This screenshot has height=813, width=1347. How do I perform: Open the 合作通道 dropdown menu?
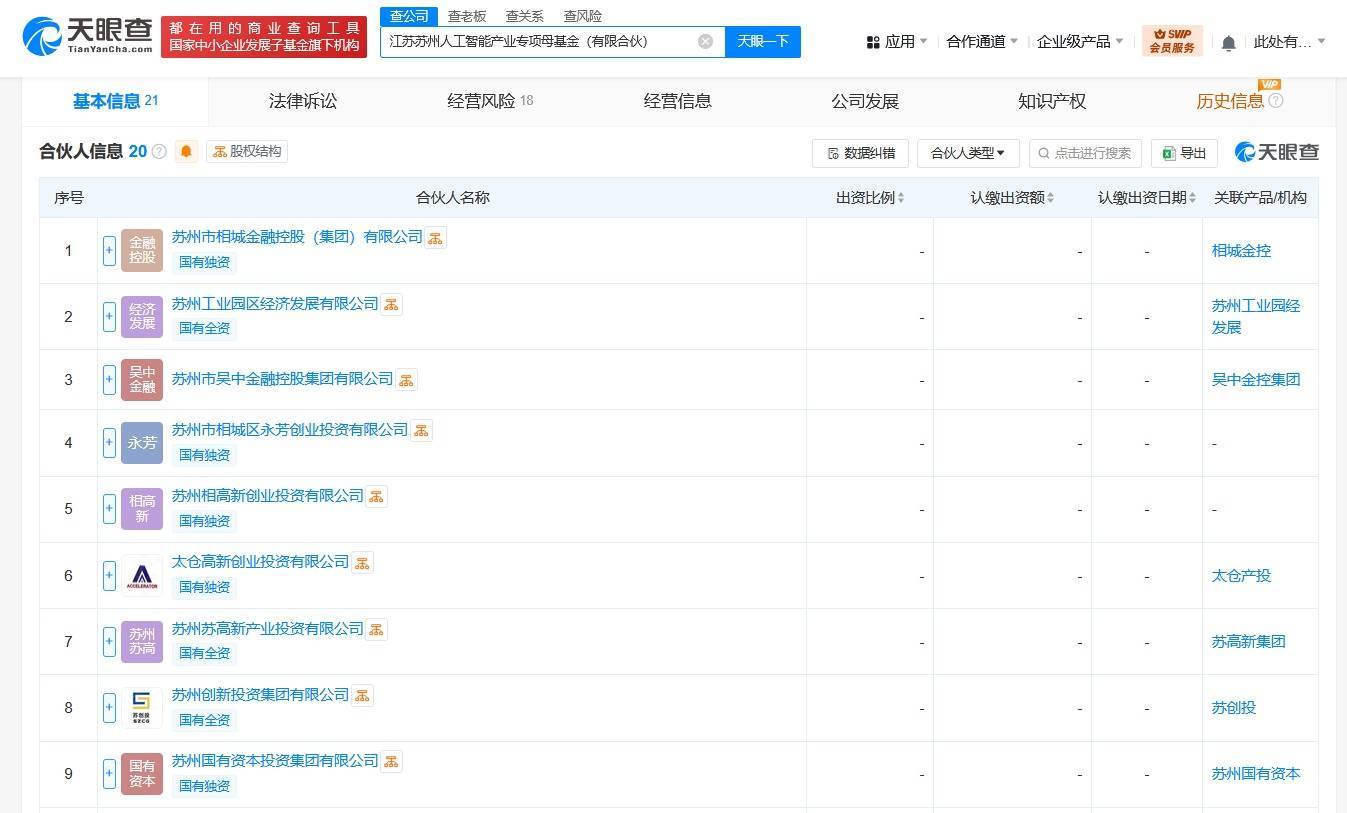click(982, 42)
